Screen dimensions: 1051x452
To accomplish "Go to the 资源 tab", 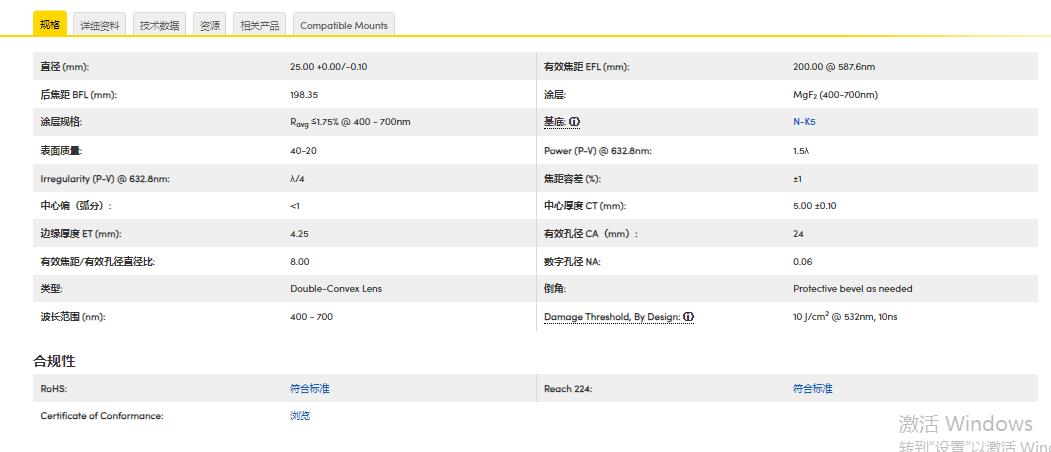I will tap(210, 25).
